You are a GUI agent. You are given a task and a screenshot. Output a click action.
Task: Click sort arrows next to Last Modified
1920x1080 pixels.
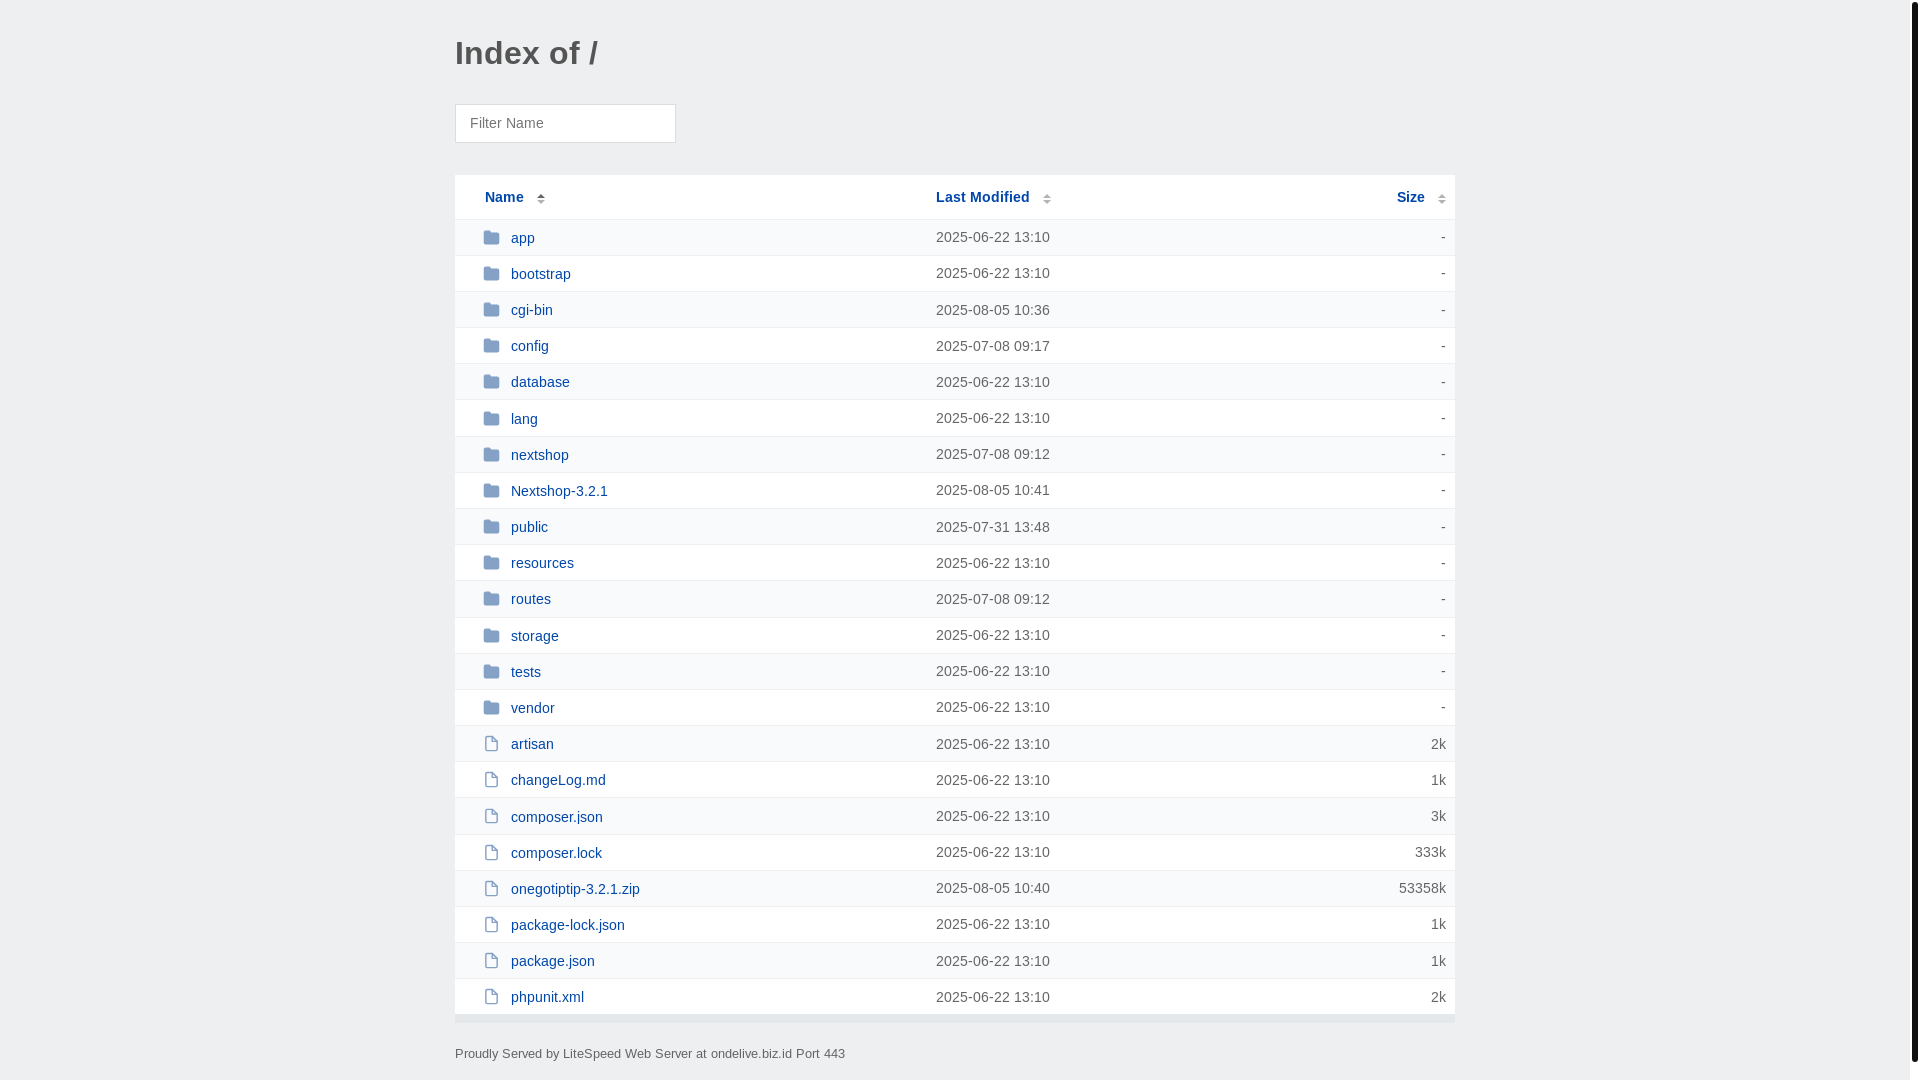click(1047, 198)
